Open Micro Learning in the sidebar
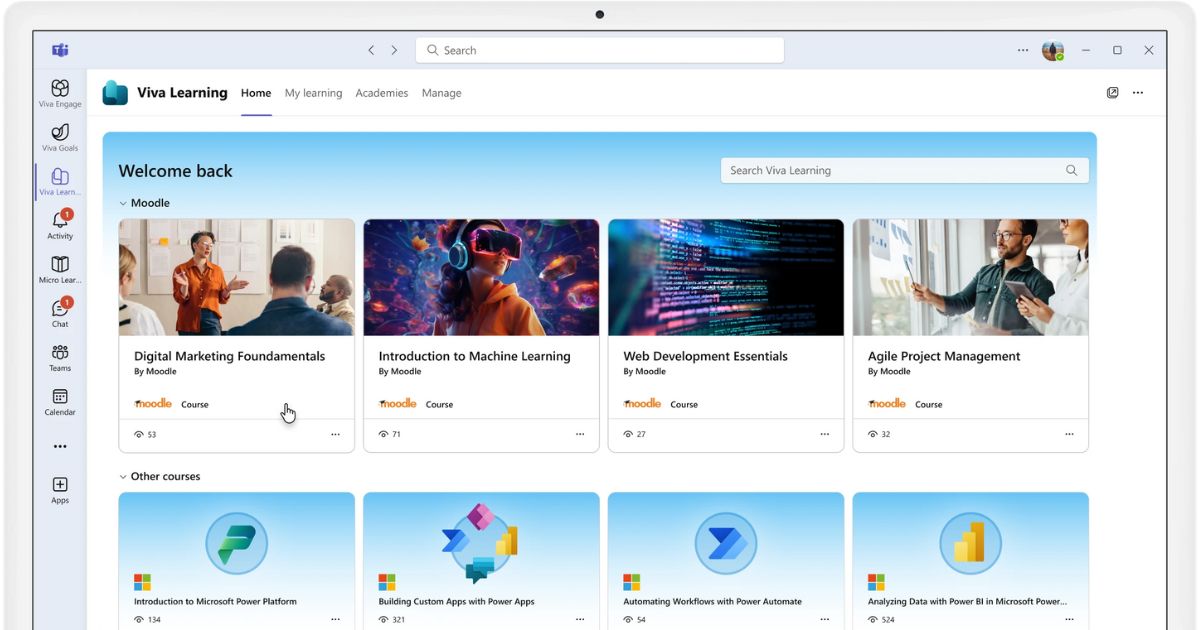 coord(60,266)
